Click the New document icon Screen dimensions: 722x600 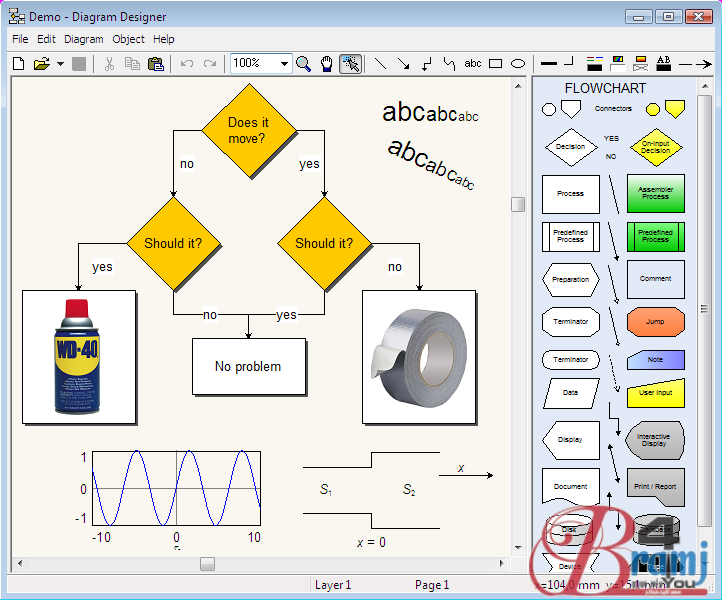point(18,64)
